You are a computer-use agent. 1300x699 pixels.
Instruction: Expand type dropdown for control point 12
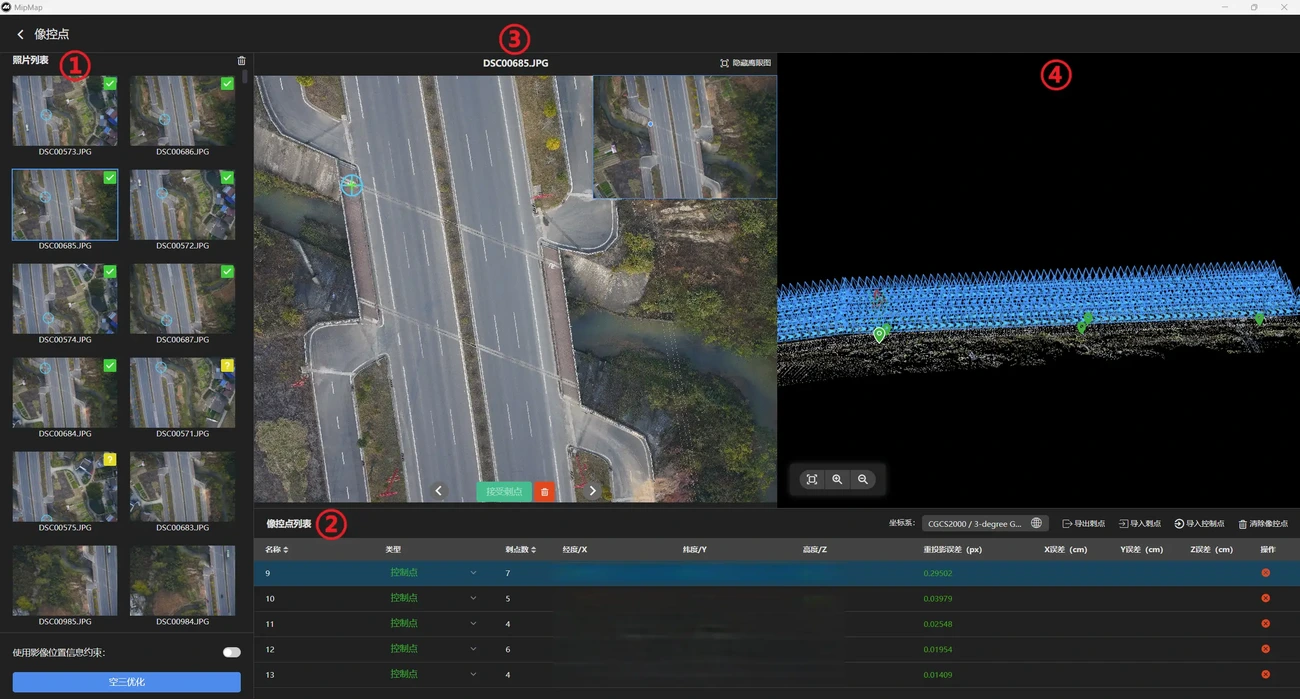pos(473,649)
